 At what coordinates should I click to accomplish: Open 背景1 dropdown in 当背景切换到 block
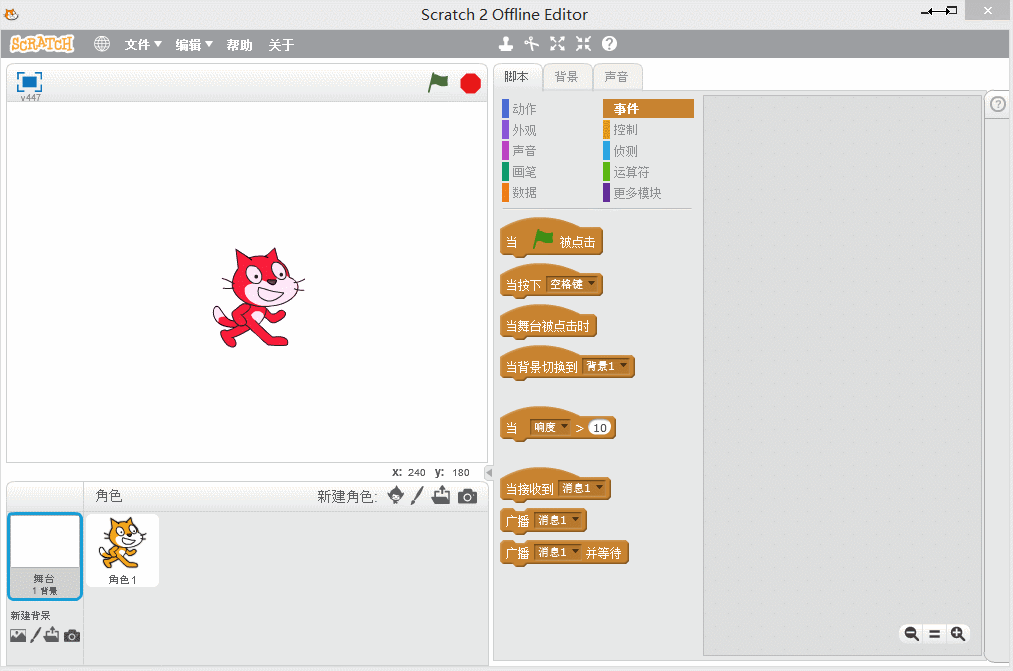coord(606,366)
